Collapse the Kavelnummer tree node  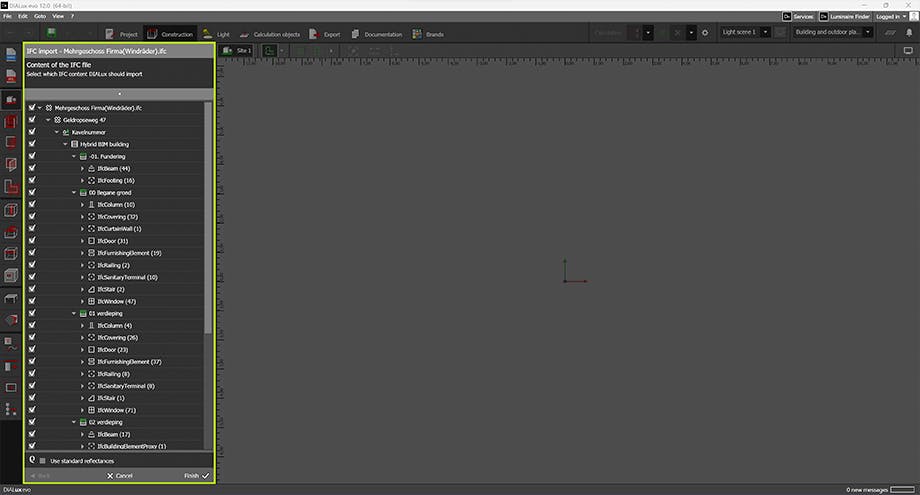pyautogui.click(x=57, y=132)
